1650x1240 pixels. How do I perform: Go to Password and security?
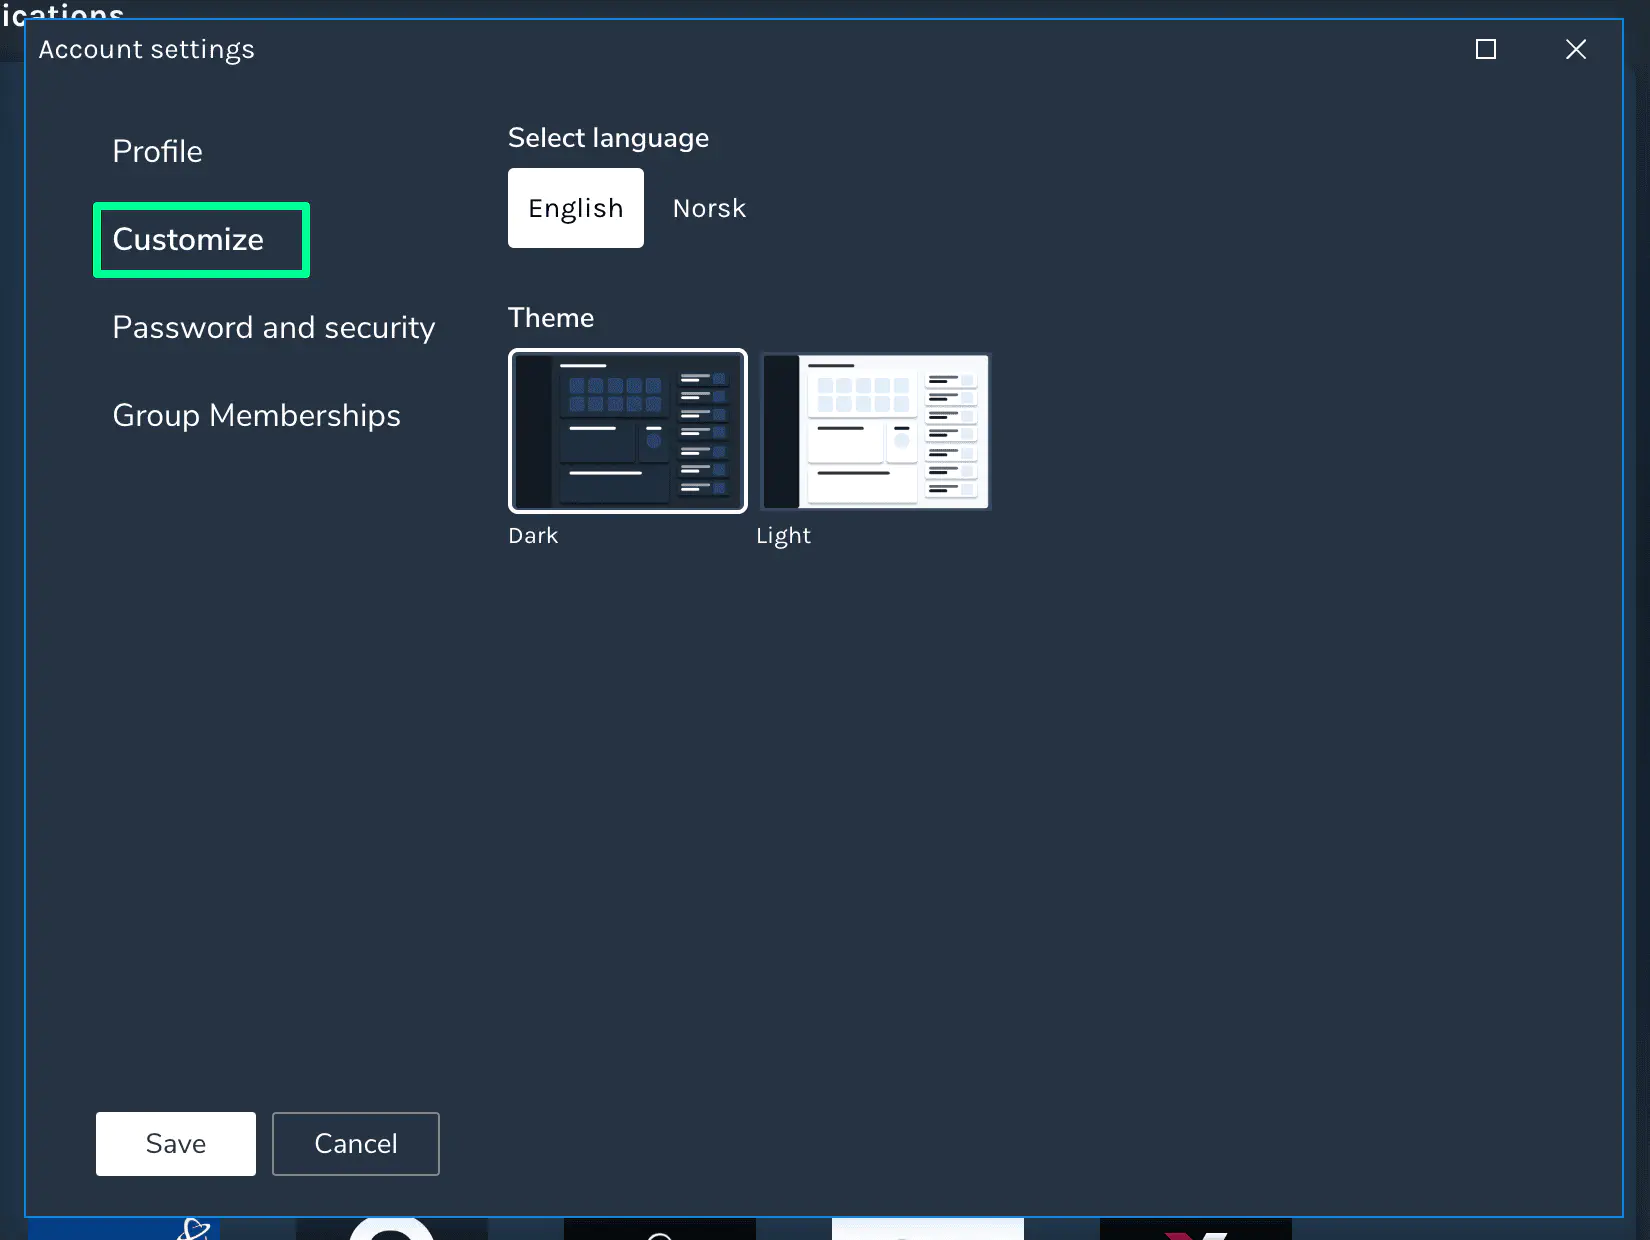tap(273, 328)
